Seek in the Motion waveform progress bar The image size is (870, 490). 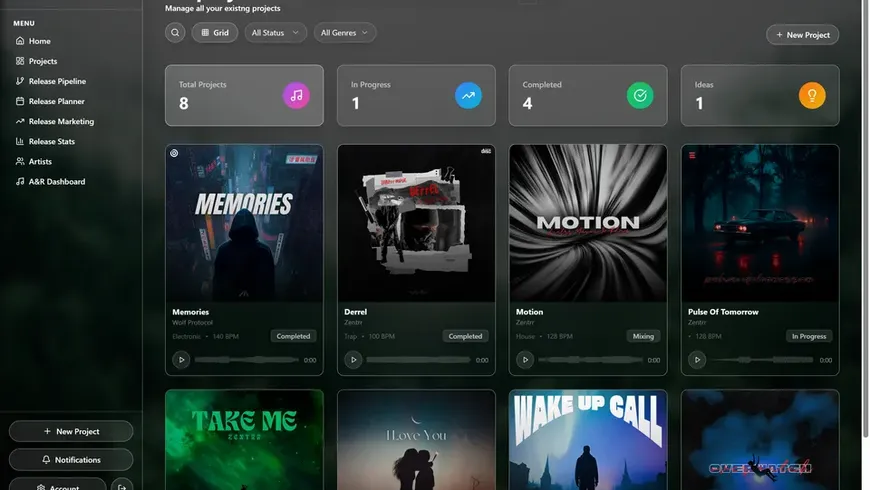[590, 360]
